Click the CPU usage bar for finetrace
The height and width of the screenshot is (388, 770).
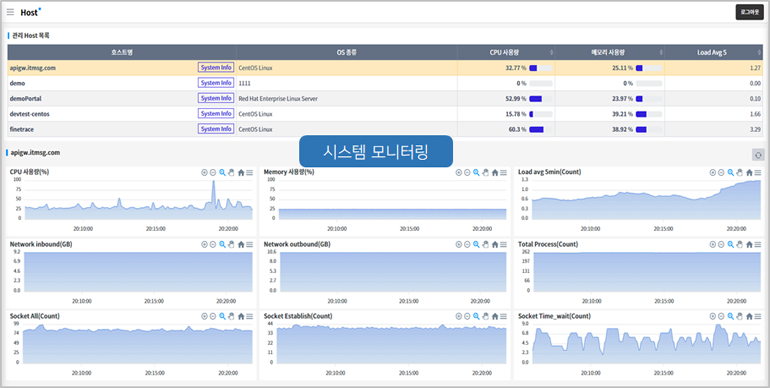[x=541, y=129]
